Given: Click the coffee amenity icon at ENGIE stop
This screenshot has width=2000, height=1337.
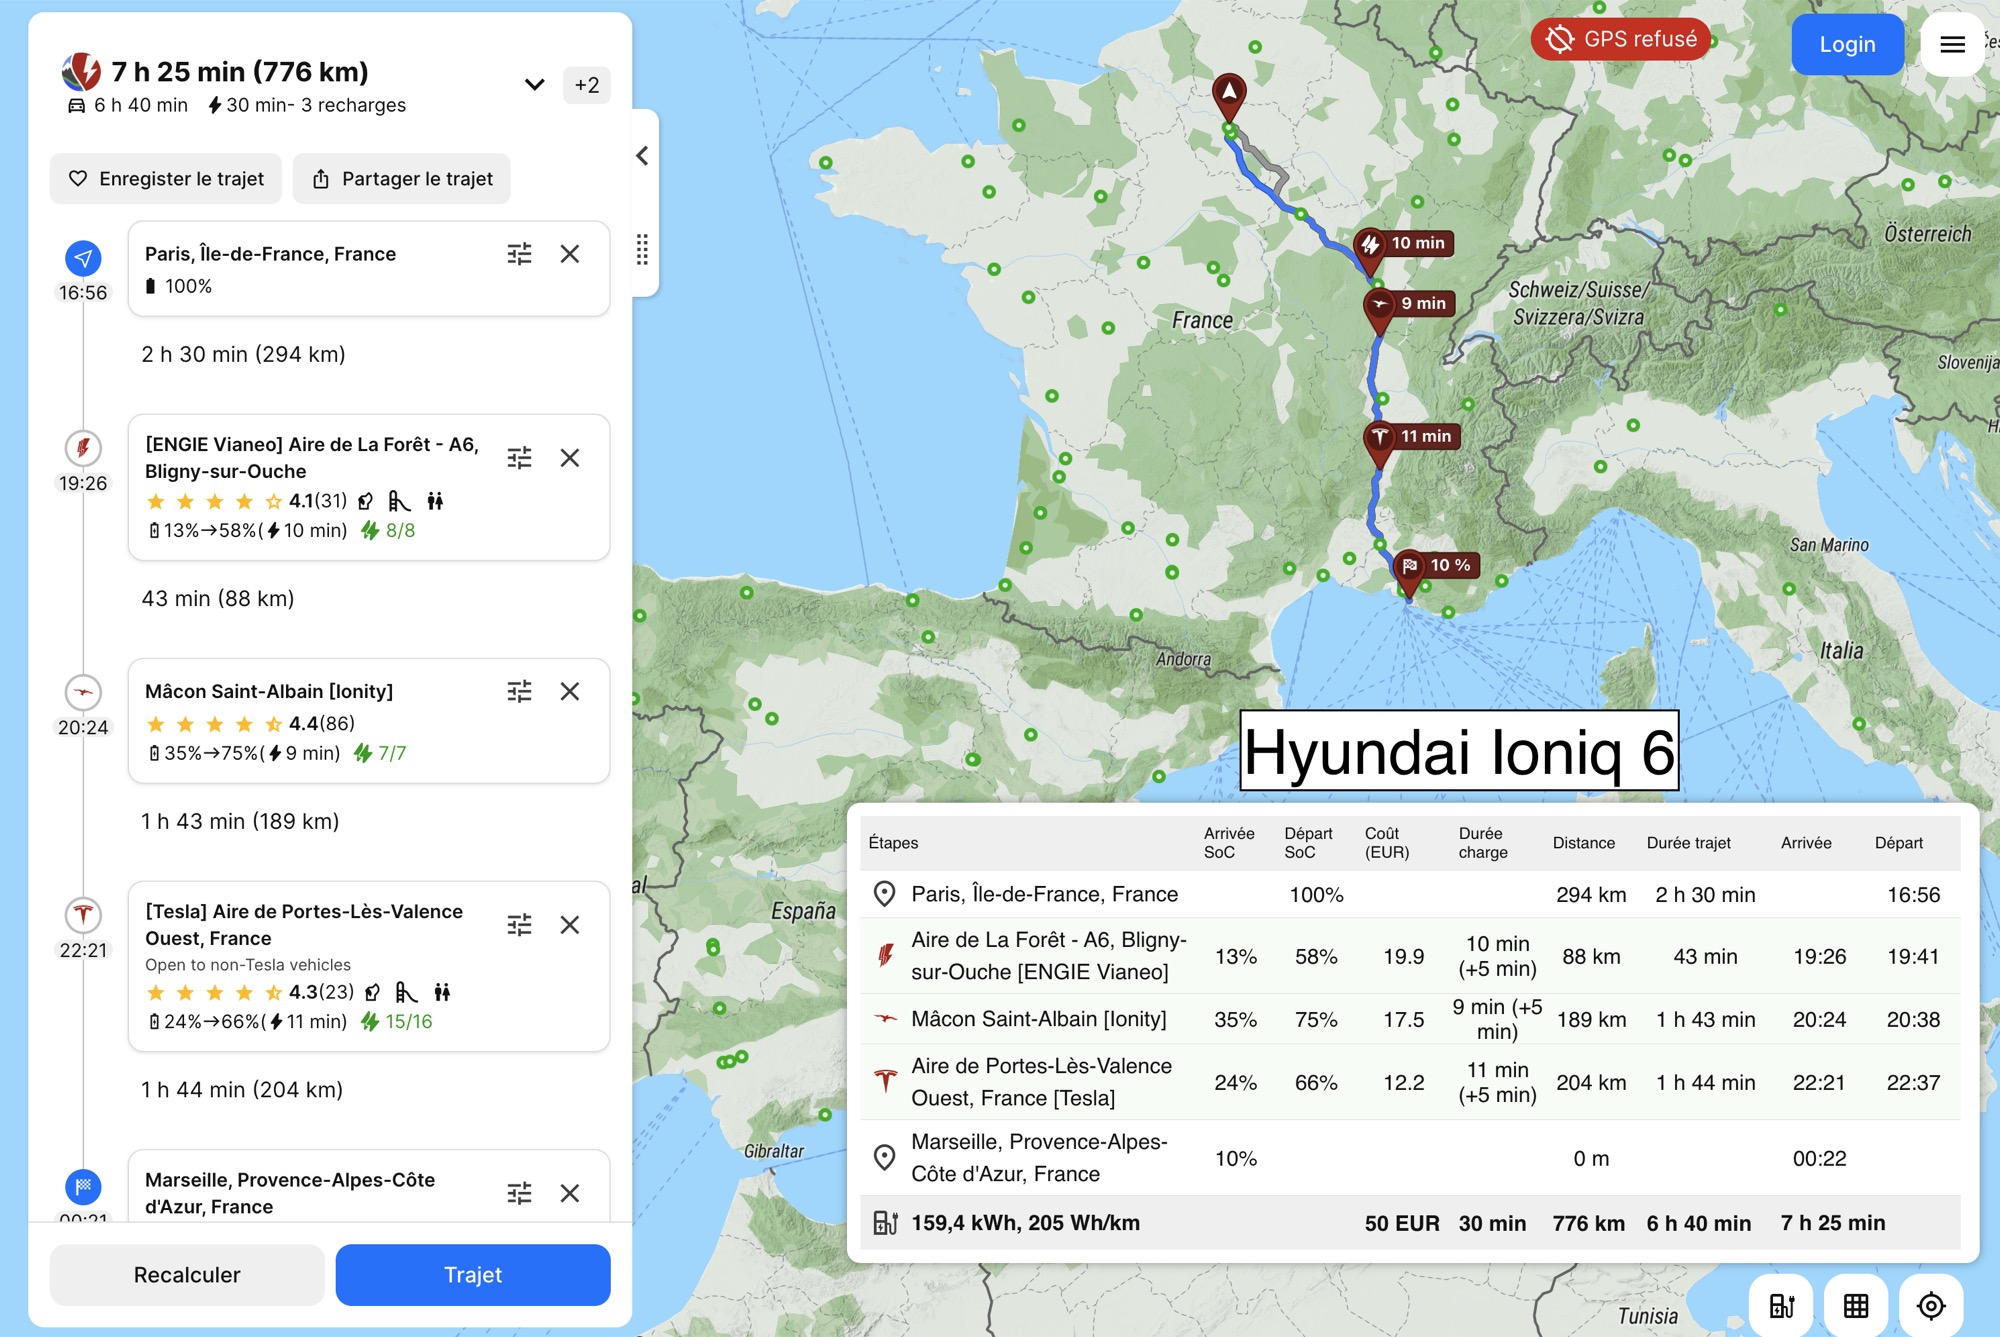Looking at the screenshot, I should click(x=366, y=501).
